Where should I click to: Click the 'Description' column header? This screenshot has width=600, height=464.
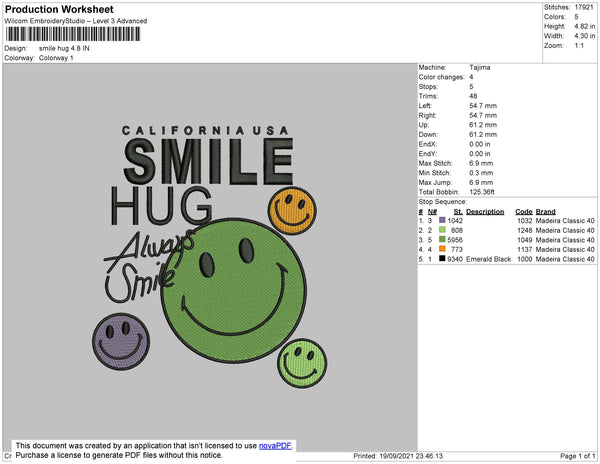pos(485,212)
